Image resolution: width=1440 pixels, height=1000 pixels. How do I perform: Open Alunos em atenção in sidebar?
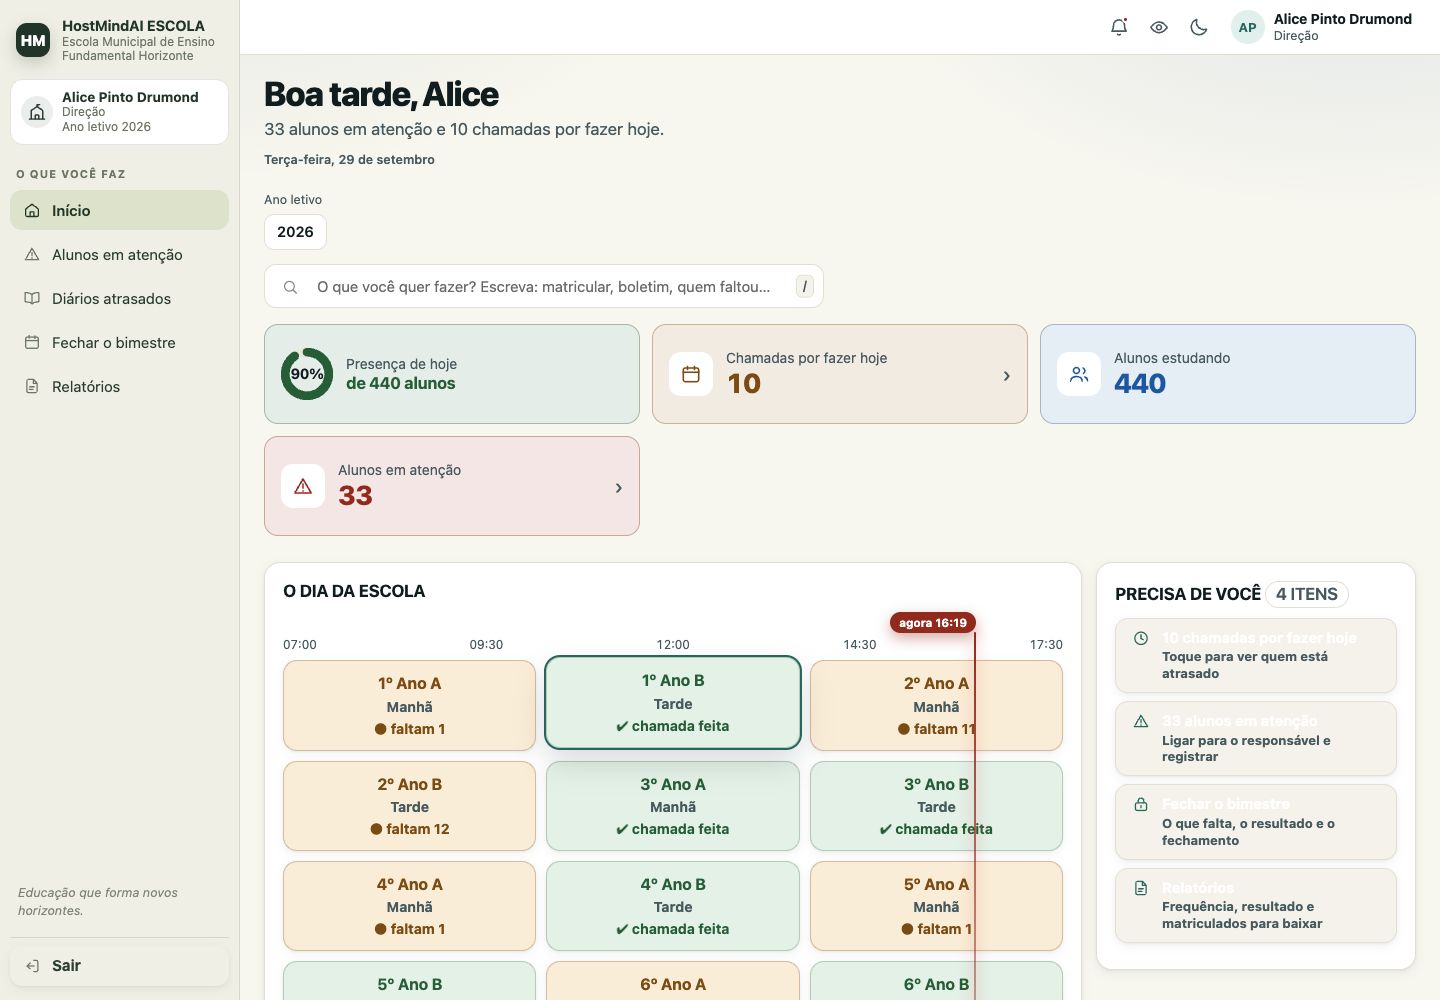pyautogui.click(x=119, y=255)
